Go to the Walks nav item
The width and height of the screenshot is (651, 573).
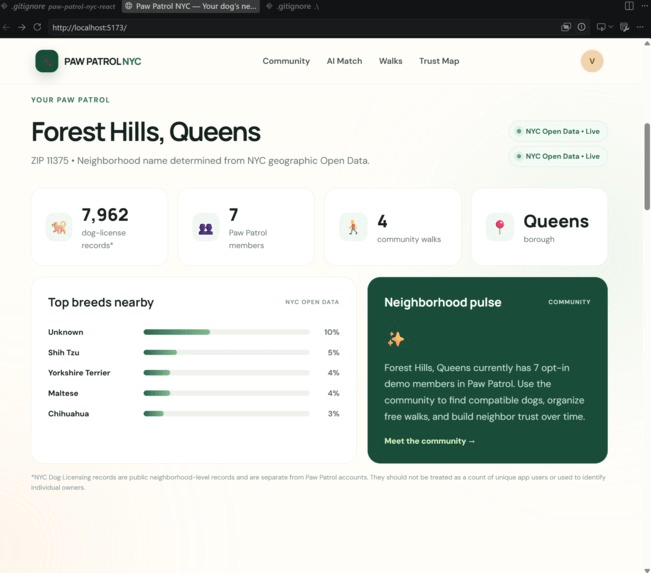390,61
